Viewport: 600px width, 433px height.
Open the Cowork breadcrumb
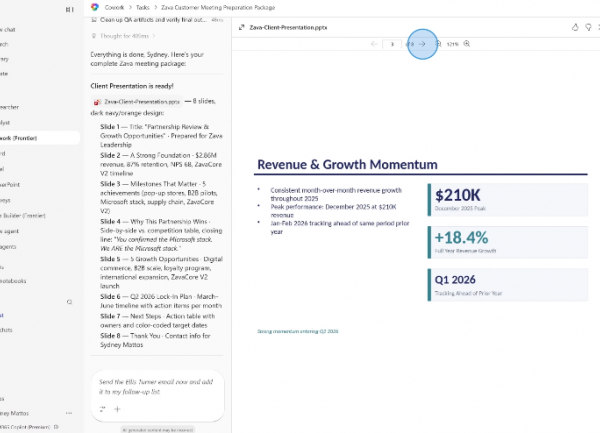(x=114, y=7)
